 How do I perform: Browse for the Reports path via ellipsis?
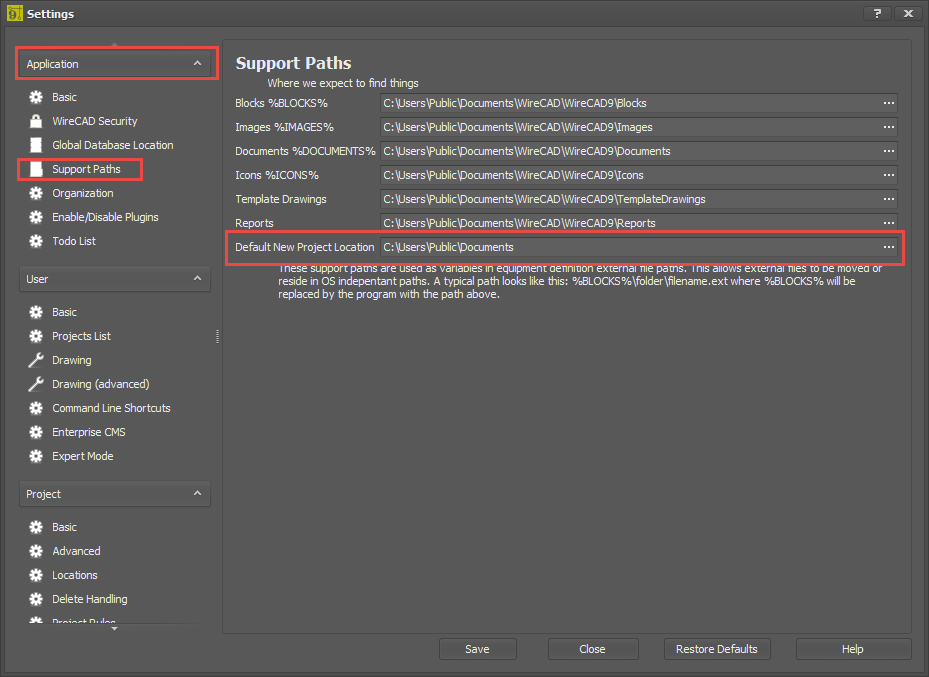click(889, 223)
